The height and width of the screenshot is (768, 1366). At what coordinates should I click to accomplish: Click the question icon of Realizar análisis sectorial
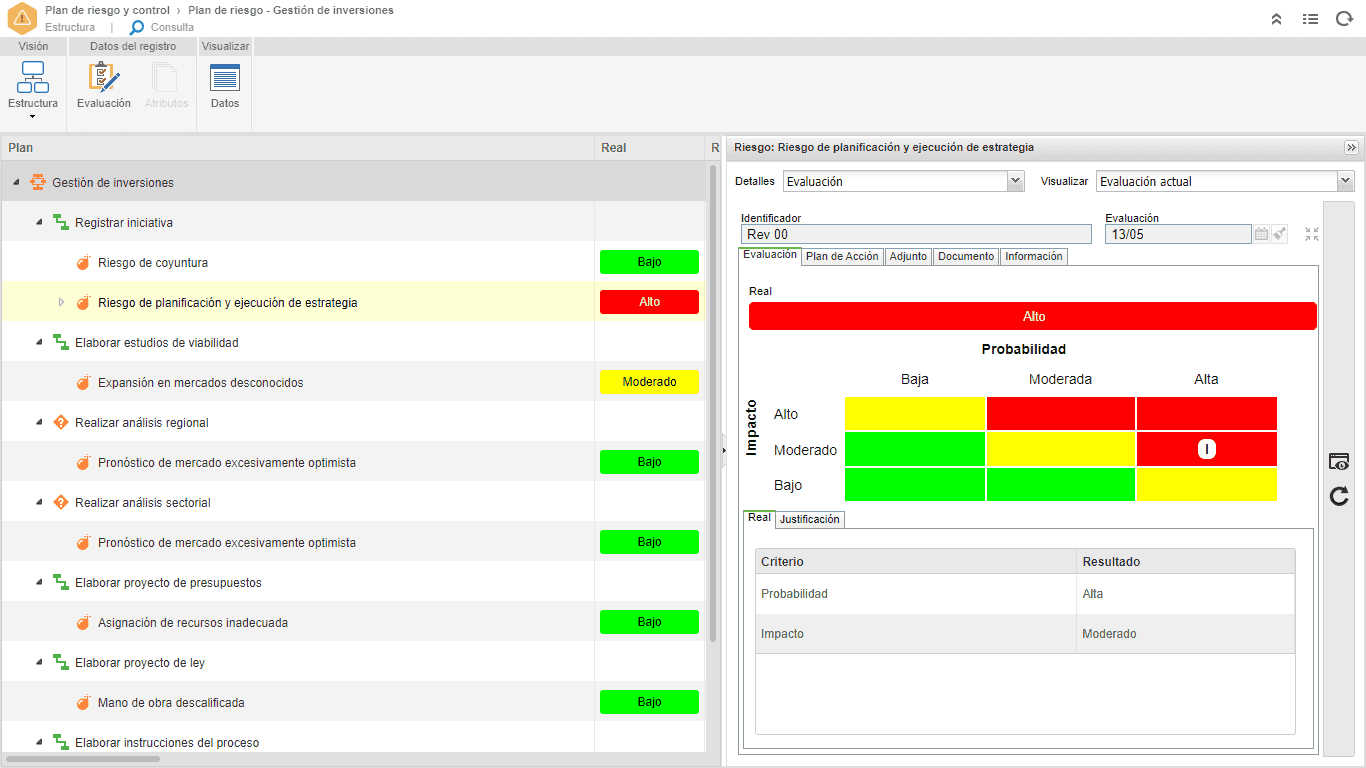click(61, 502)
